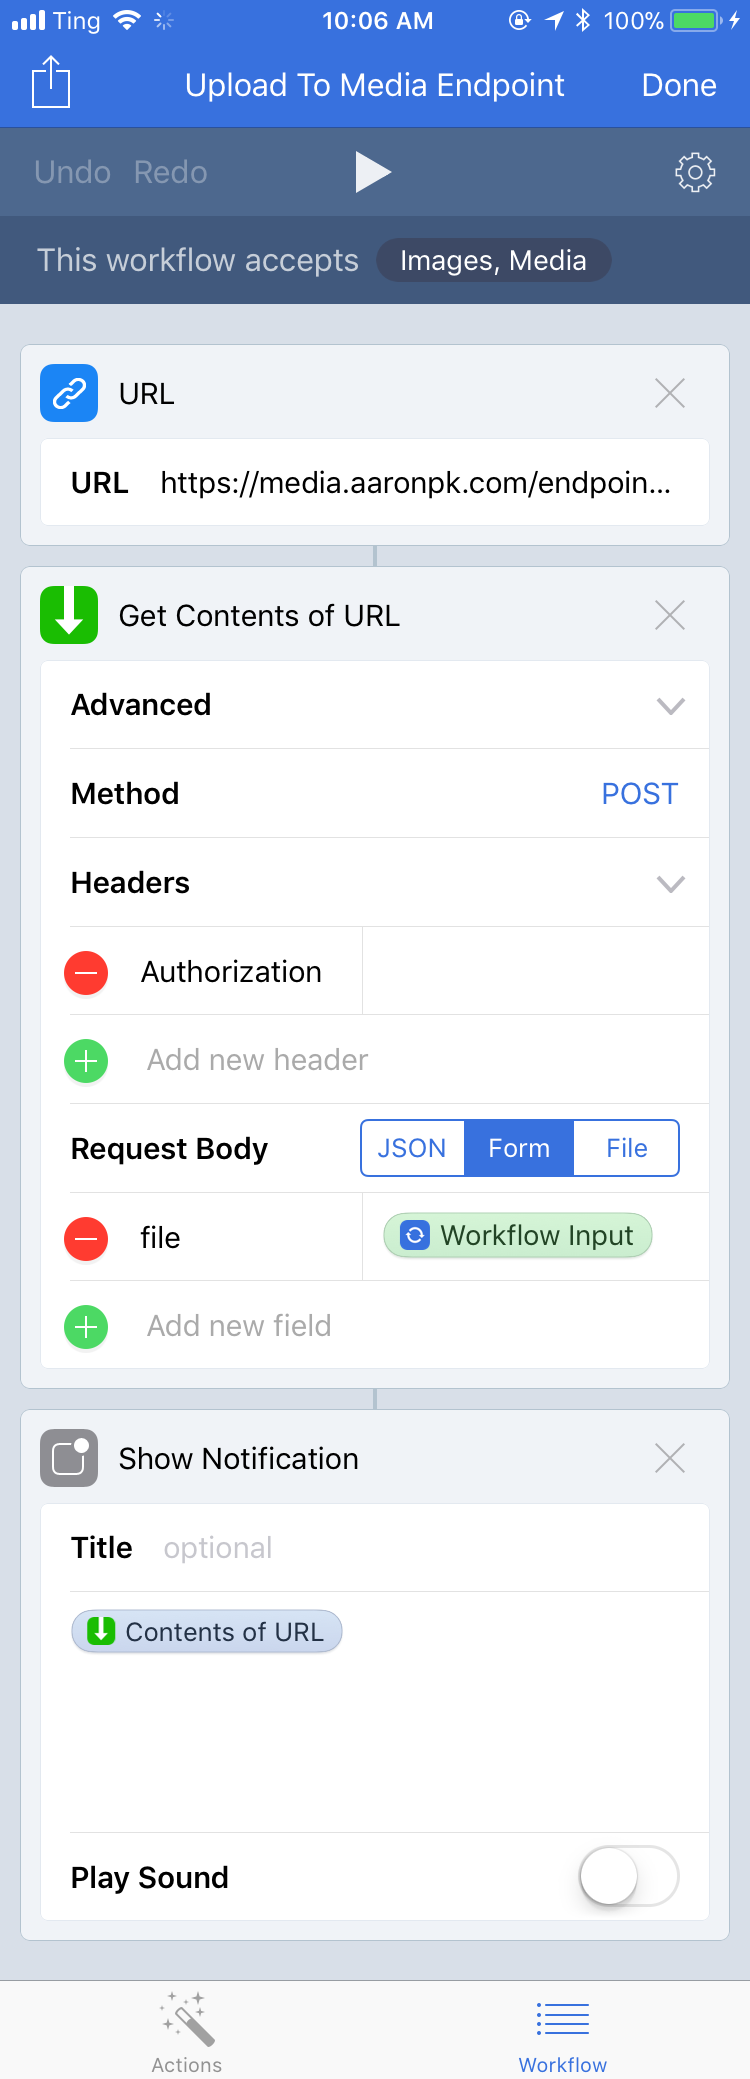Screen dimensions: 750x2079
Task: Add new header green plus icon
Action: click(86, 1060)
